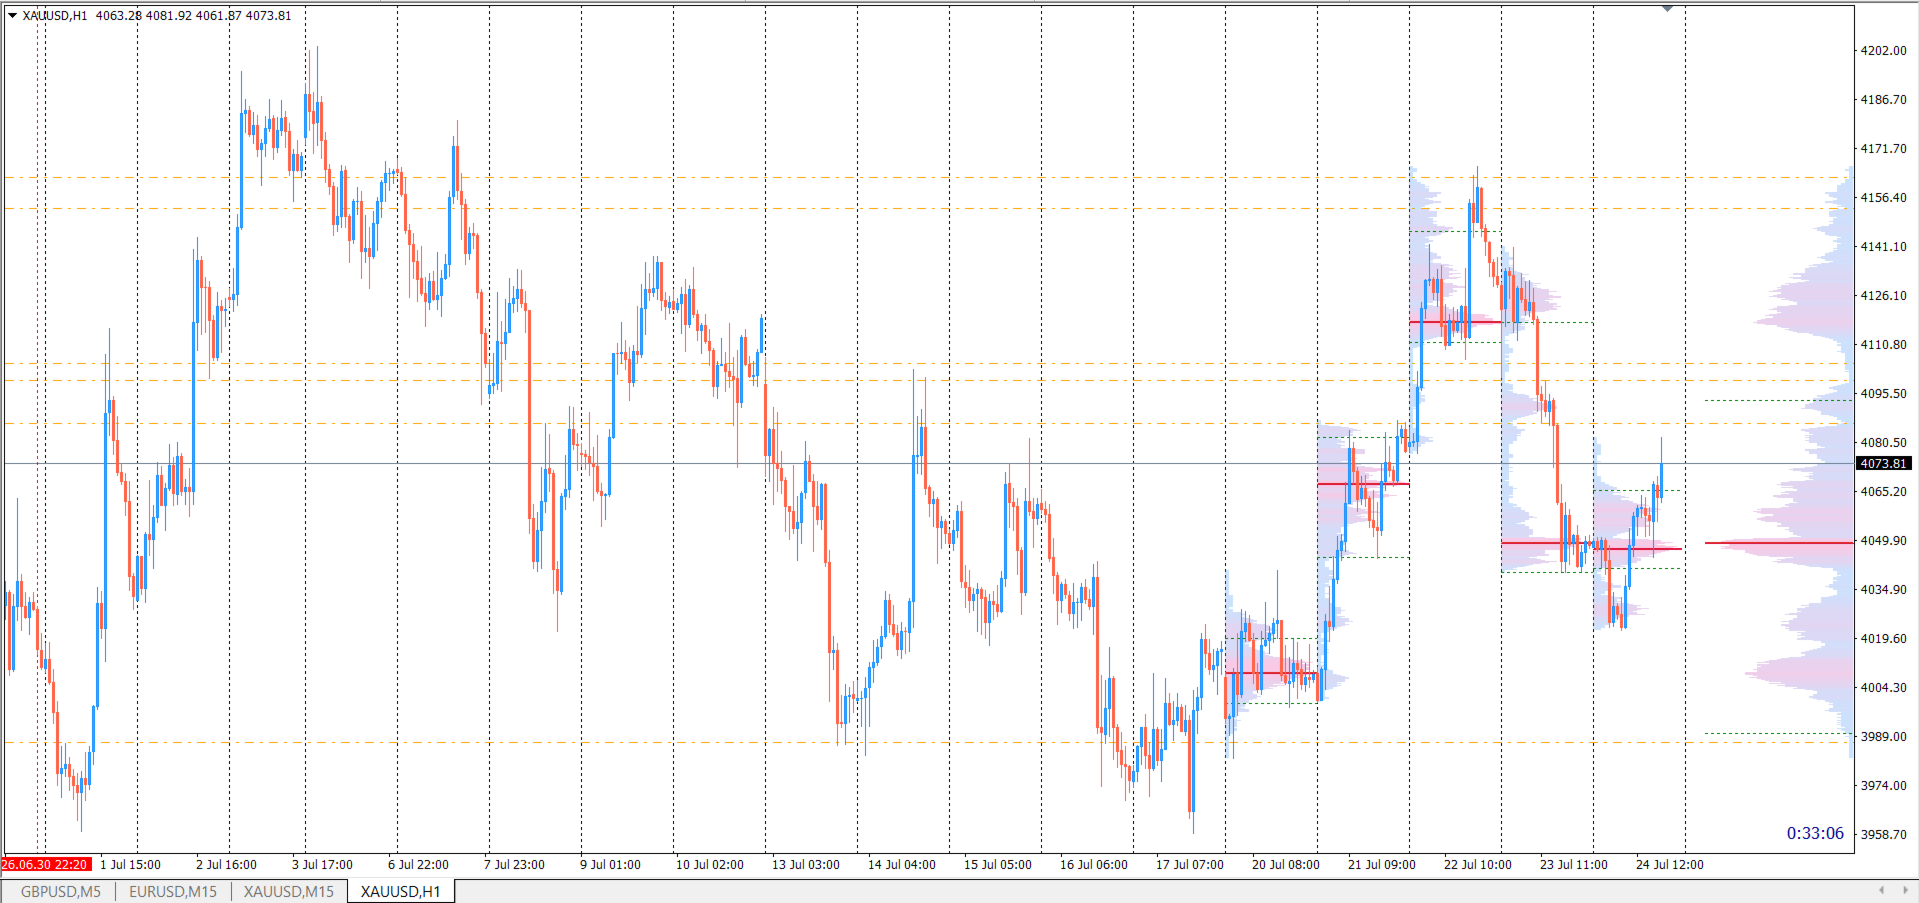This screenshot has height=903, width=1919.
Task: Click the 4095.50 price scale label
Action: click(1883, 394)
